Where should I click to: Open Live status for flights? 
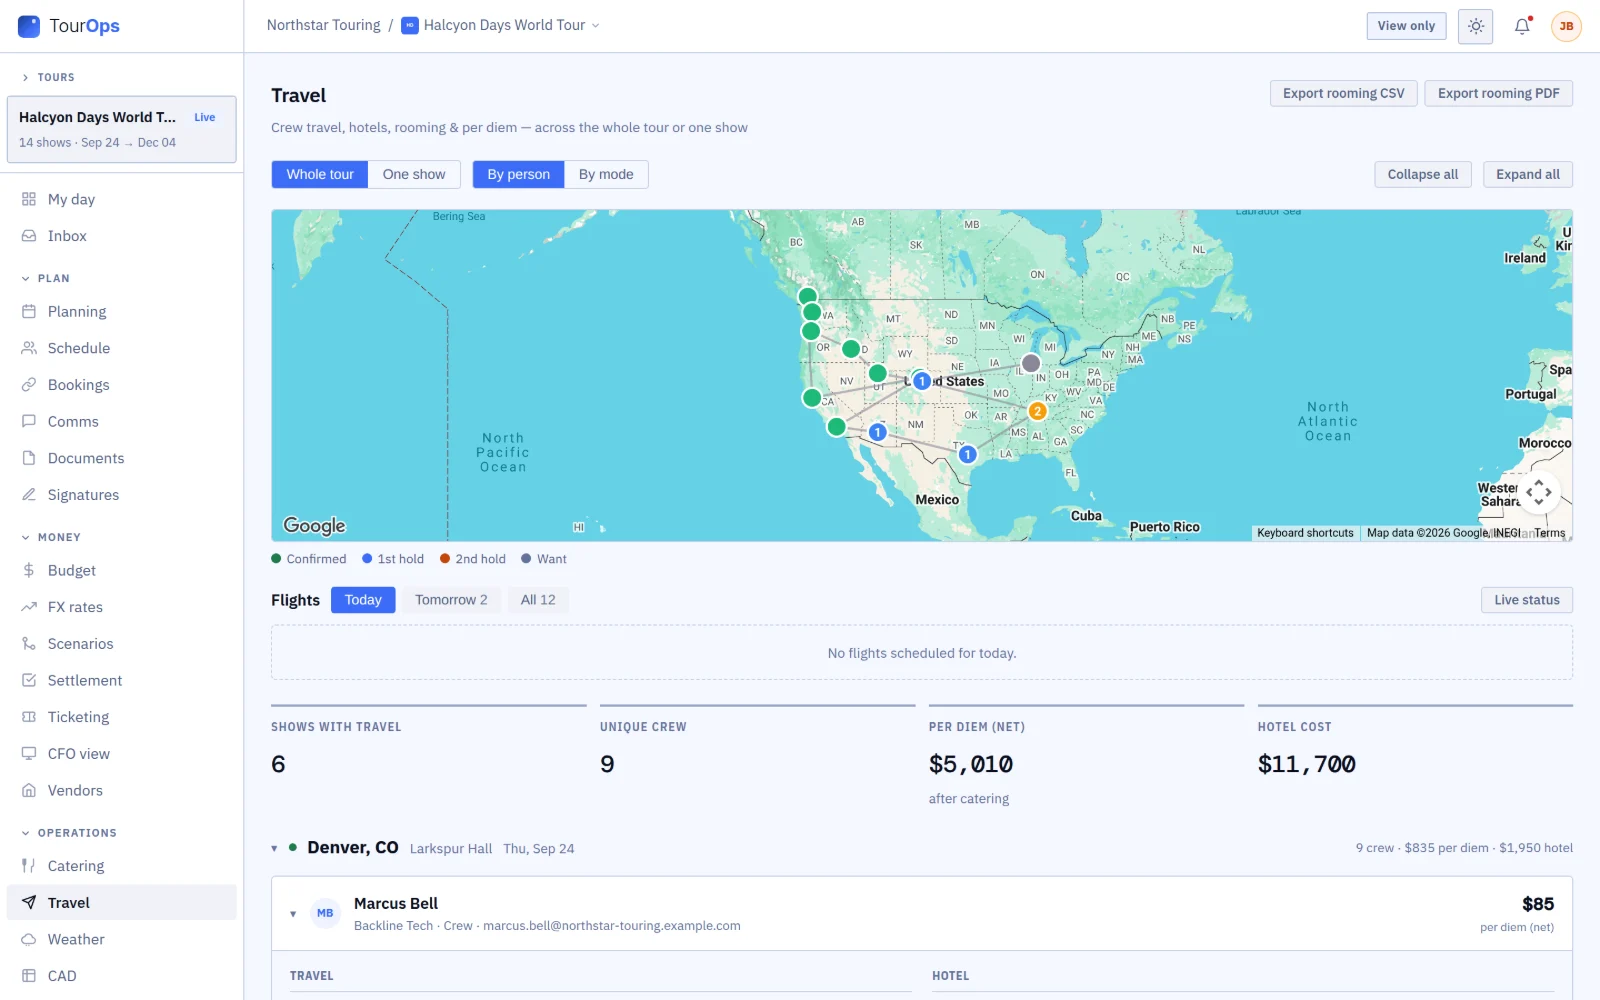point(1527,600)
